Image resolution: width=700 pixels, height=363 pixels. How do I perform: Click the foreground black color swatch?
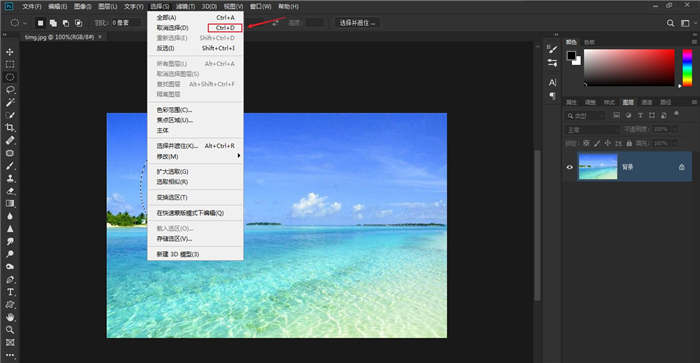click(571, 55)
